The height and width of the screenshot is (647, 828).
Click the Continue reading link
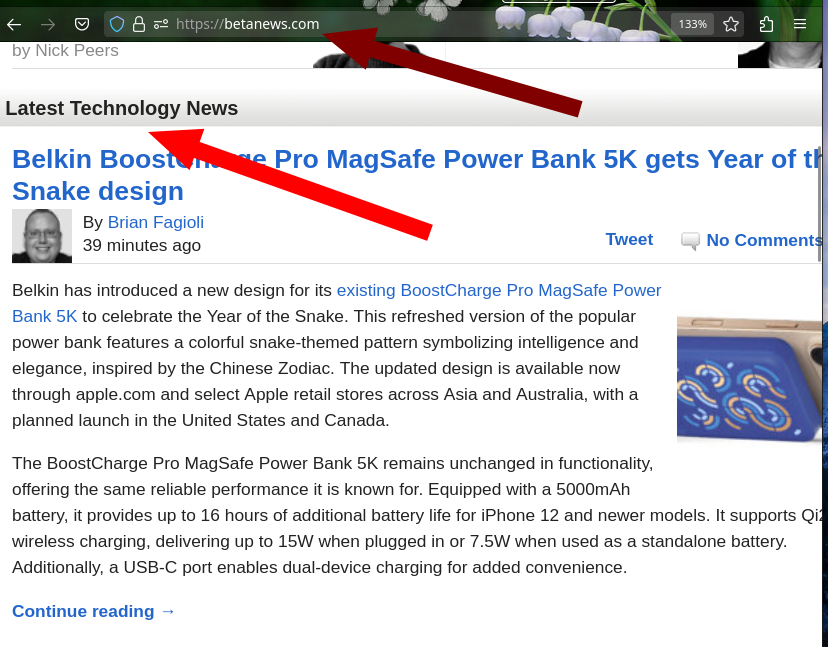[x=93, y=611]
